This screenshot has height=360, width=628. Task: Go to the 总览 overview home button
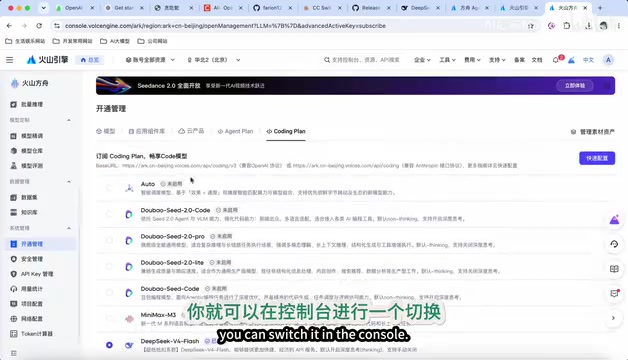coord(90,60)
